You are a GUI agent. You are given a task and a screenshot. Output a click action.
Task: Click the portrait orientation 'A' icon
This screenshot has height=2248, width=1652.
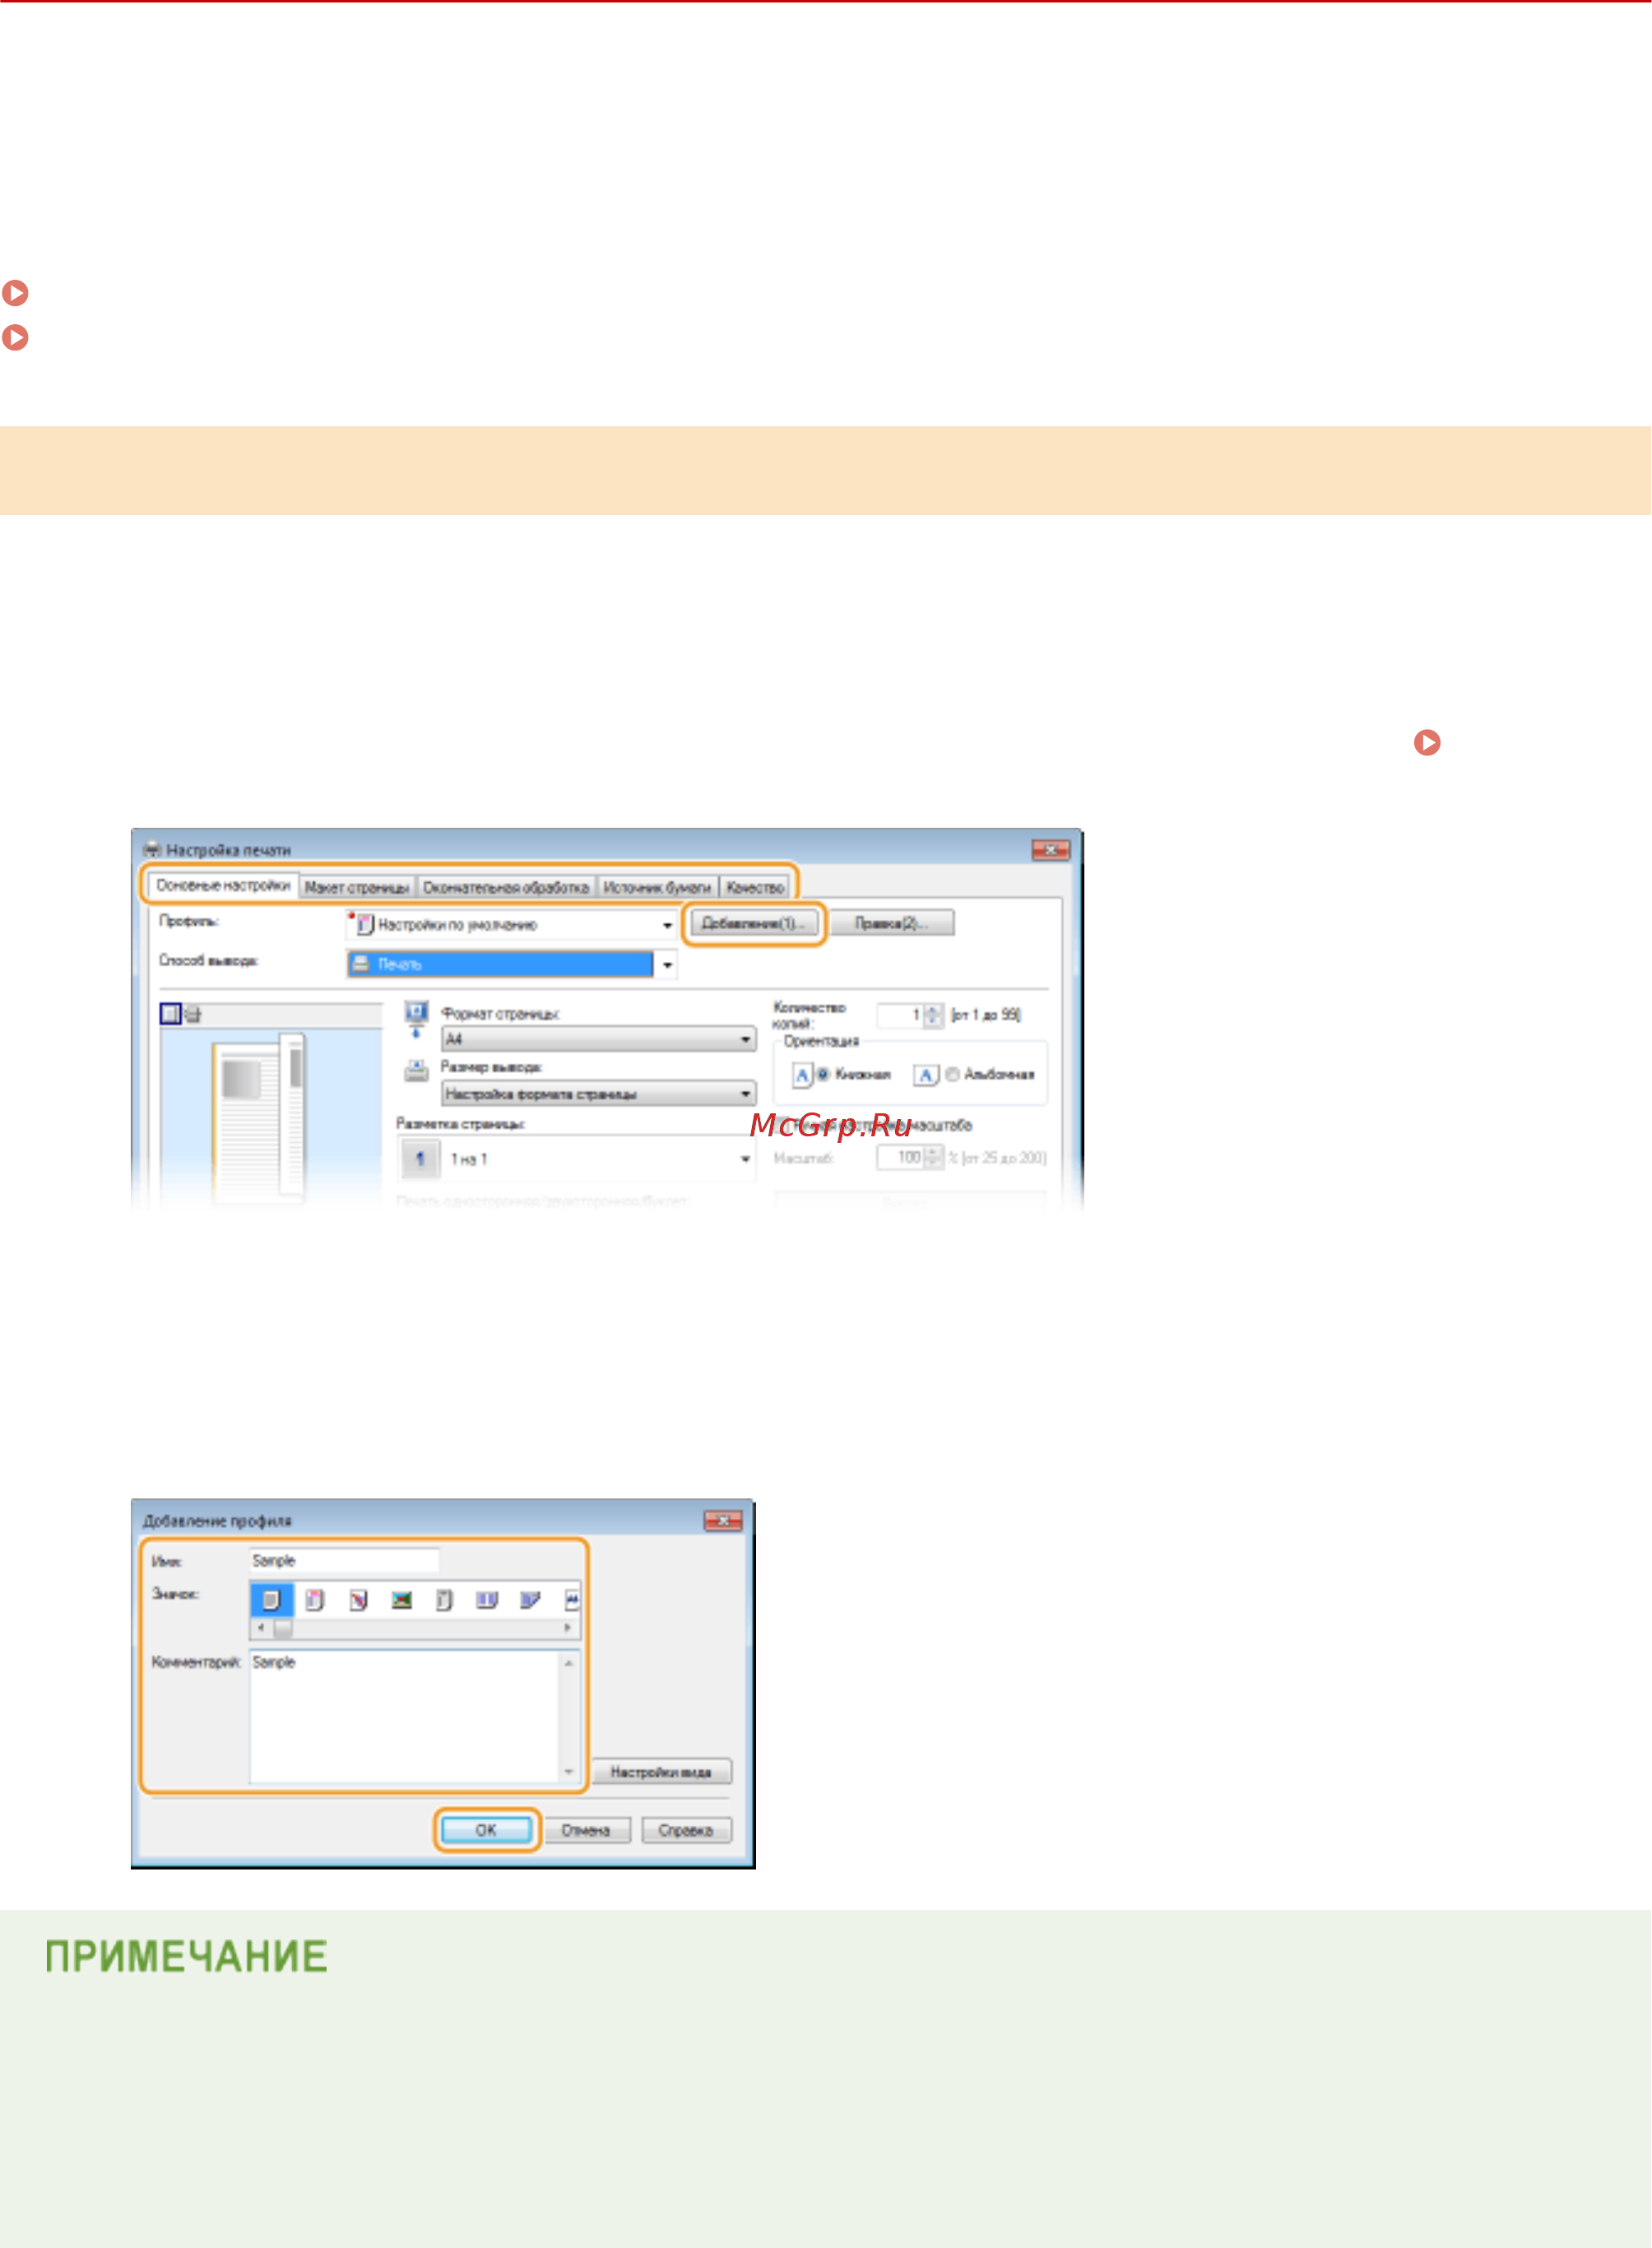(802, 1075)
